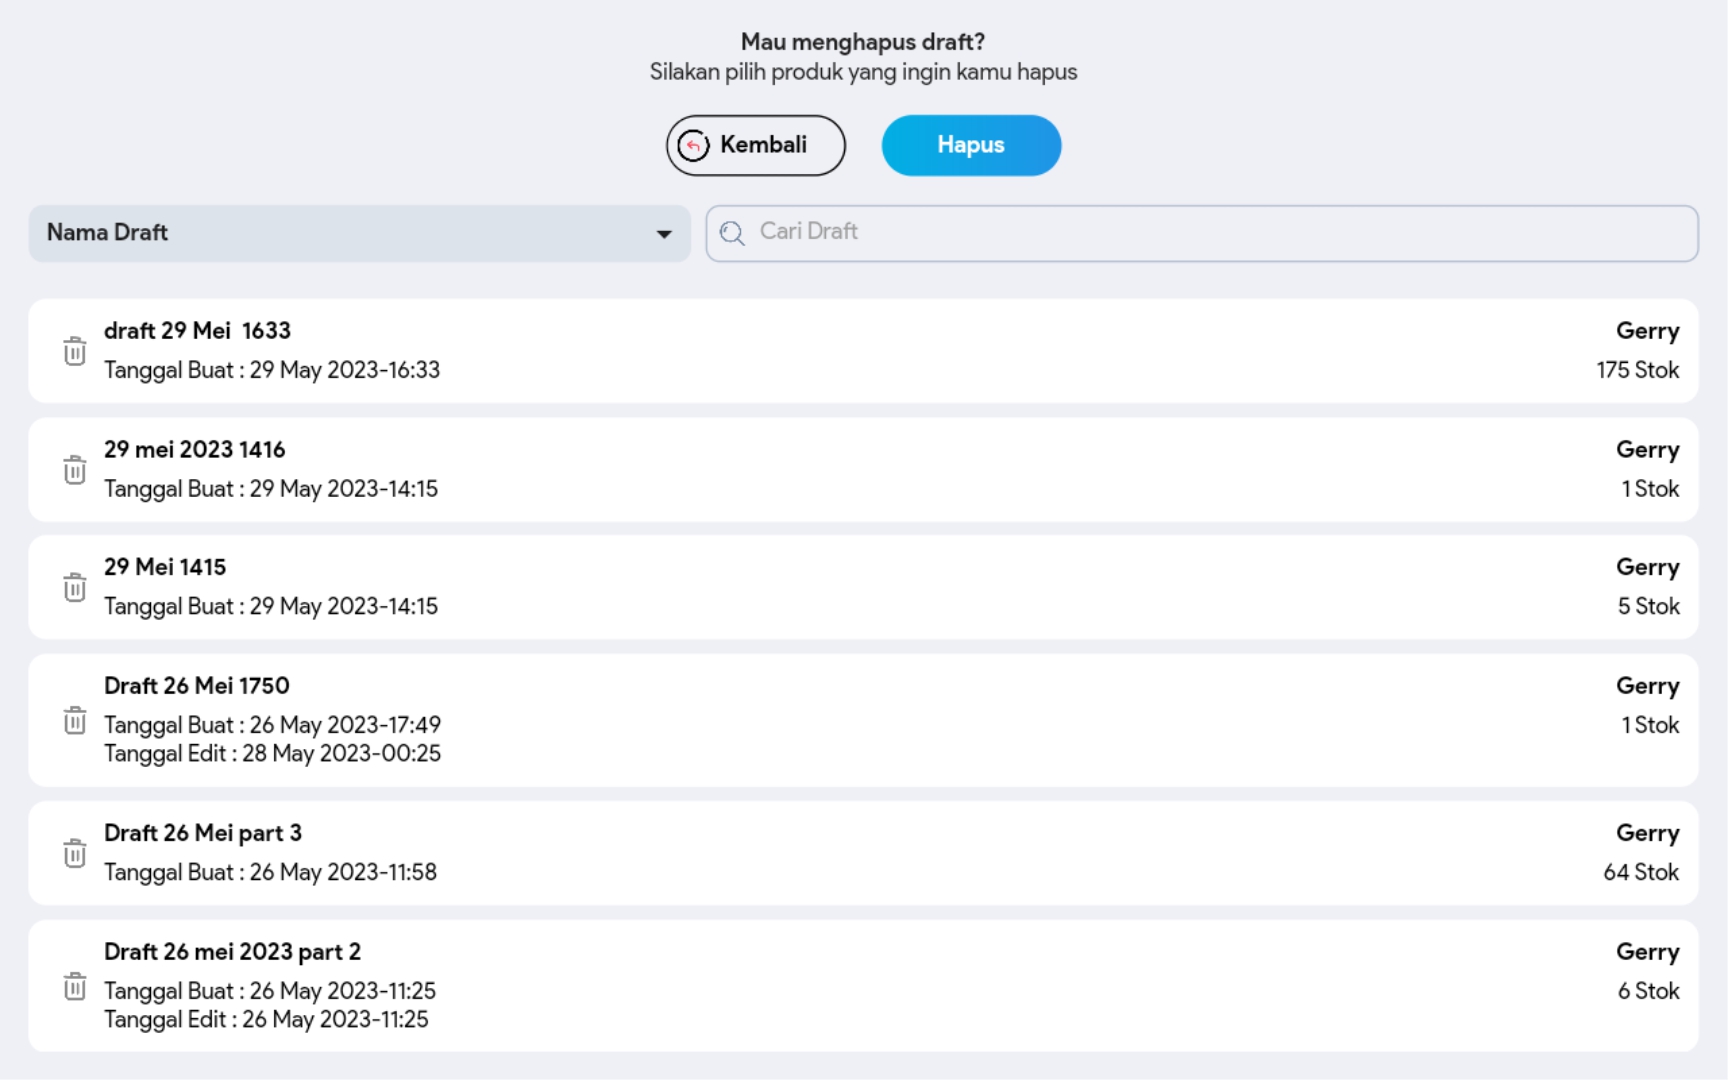Click trash icon beside 29 Mei 1415
1728x1080 pixels.
[x=75, y=587]
